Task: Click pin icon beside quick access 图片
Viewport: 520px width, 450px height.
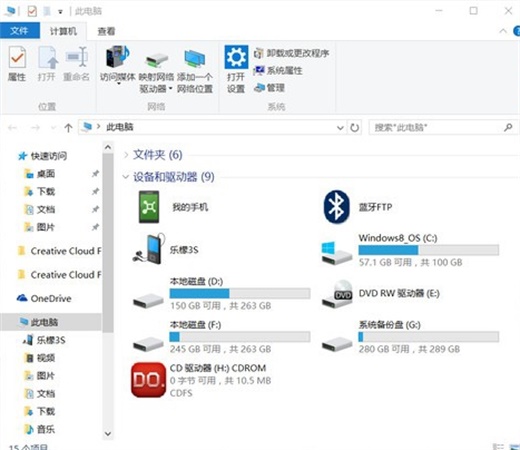Action: click(x=95, y=227)
